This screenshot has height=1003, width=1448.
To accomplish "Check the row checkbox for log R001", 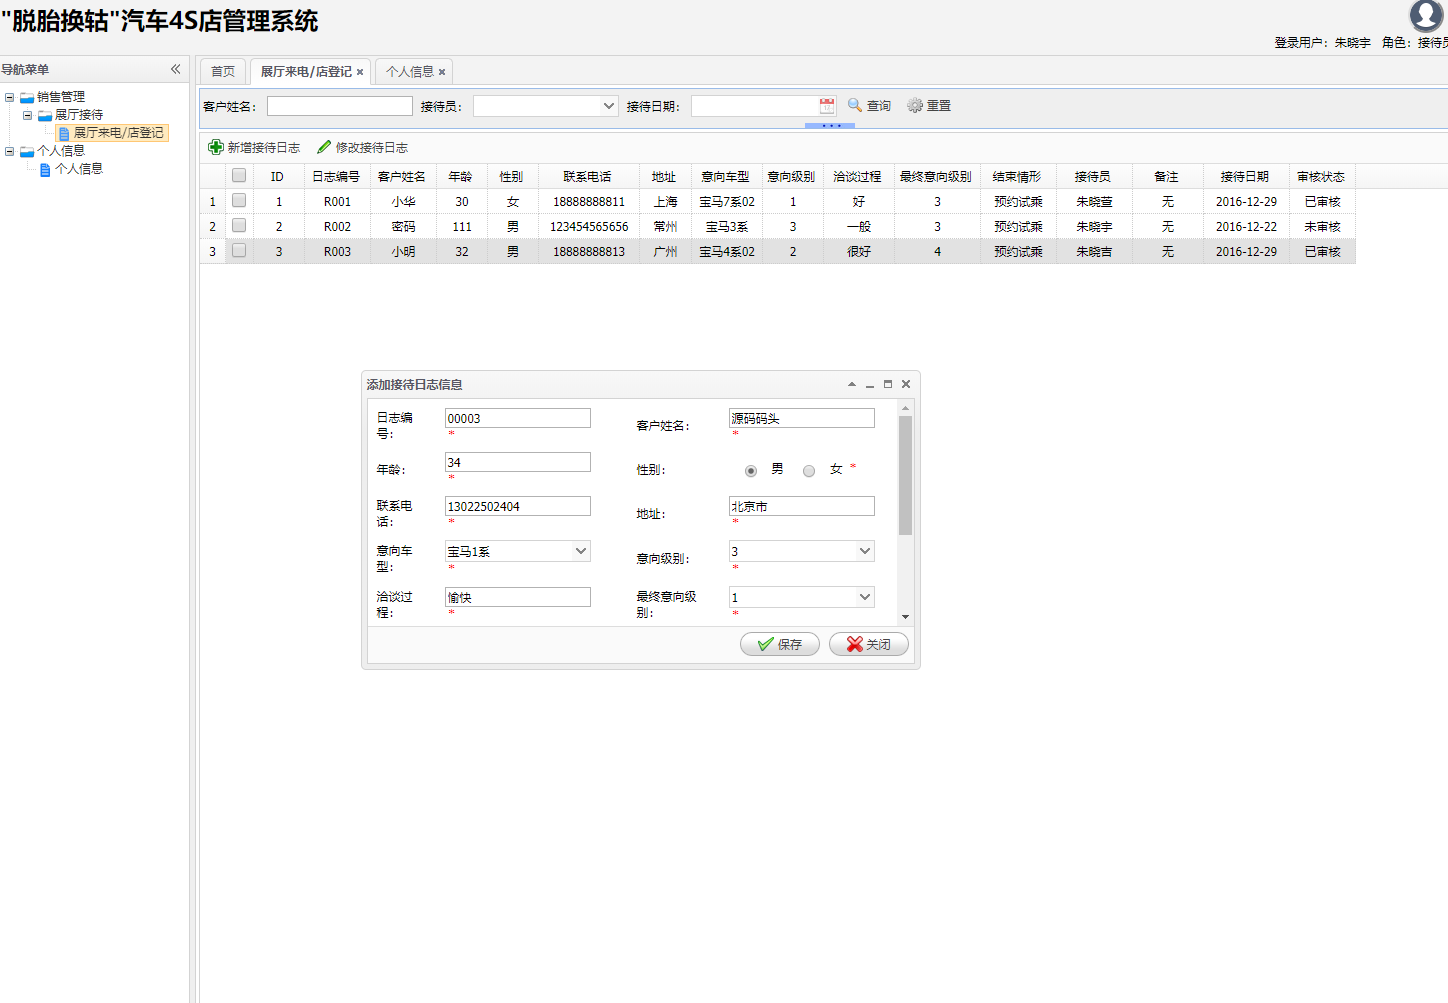I will (x=239, y=201).
